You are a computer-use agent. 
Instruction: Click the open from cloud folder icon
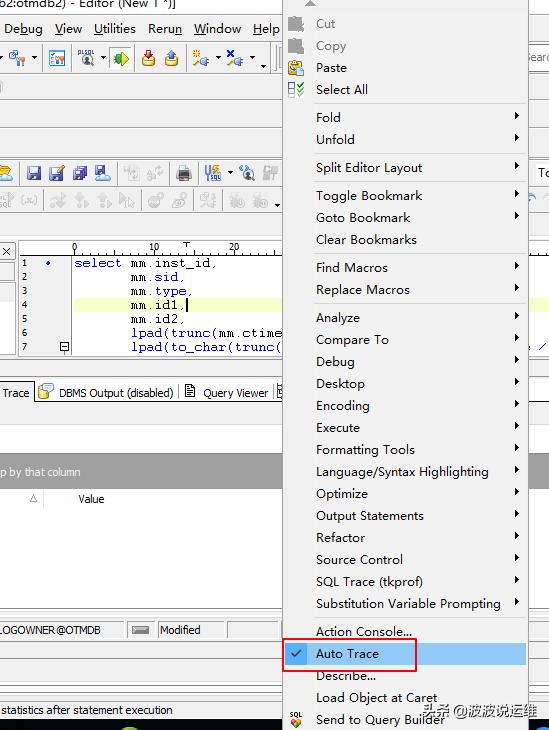point(6,173)
